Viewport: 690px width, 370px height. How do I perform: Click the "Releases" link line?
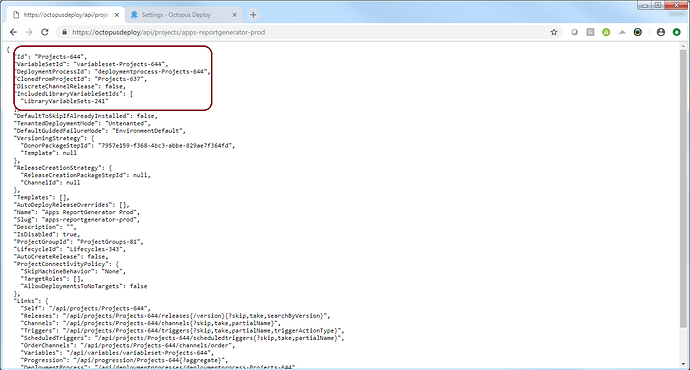click(176, 315)
